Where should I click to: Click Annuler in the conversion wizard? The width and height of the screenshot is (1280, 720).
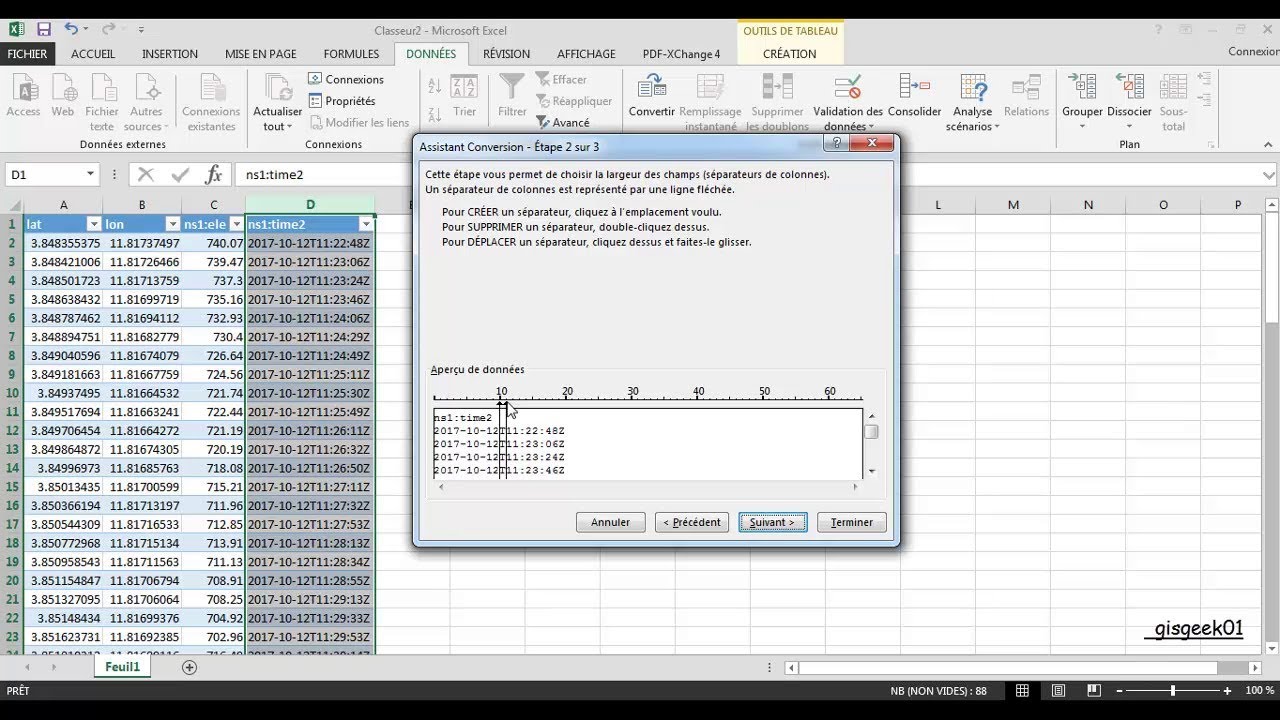point(610,522)
